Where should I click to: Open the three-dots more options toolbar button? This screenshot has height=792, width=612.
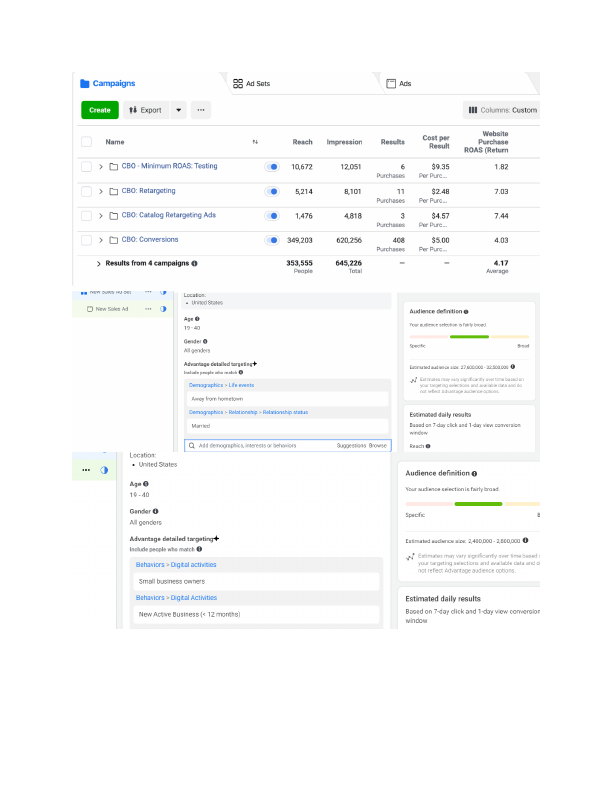[201, 110]
